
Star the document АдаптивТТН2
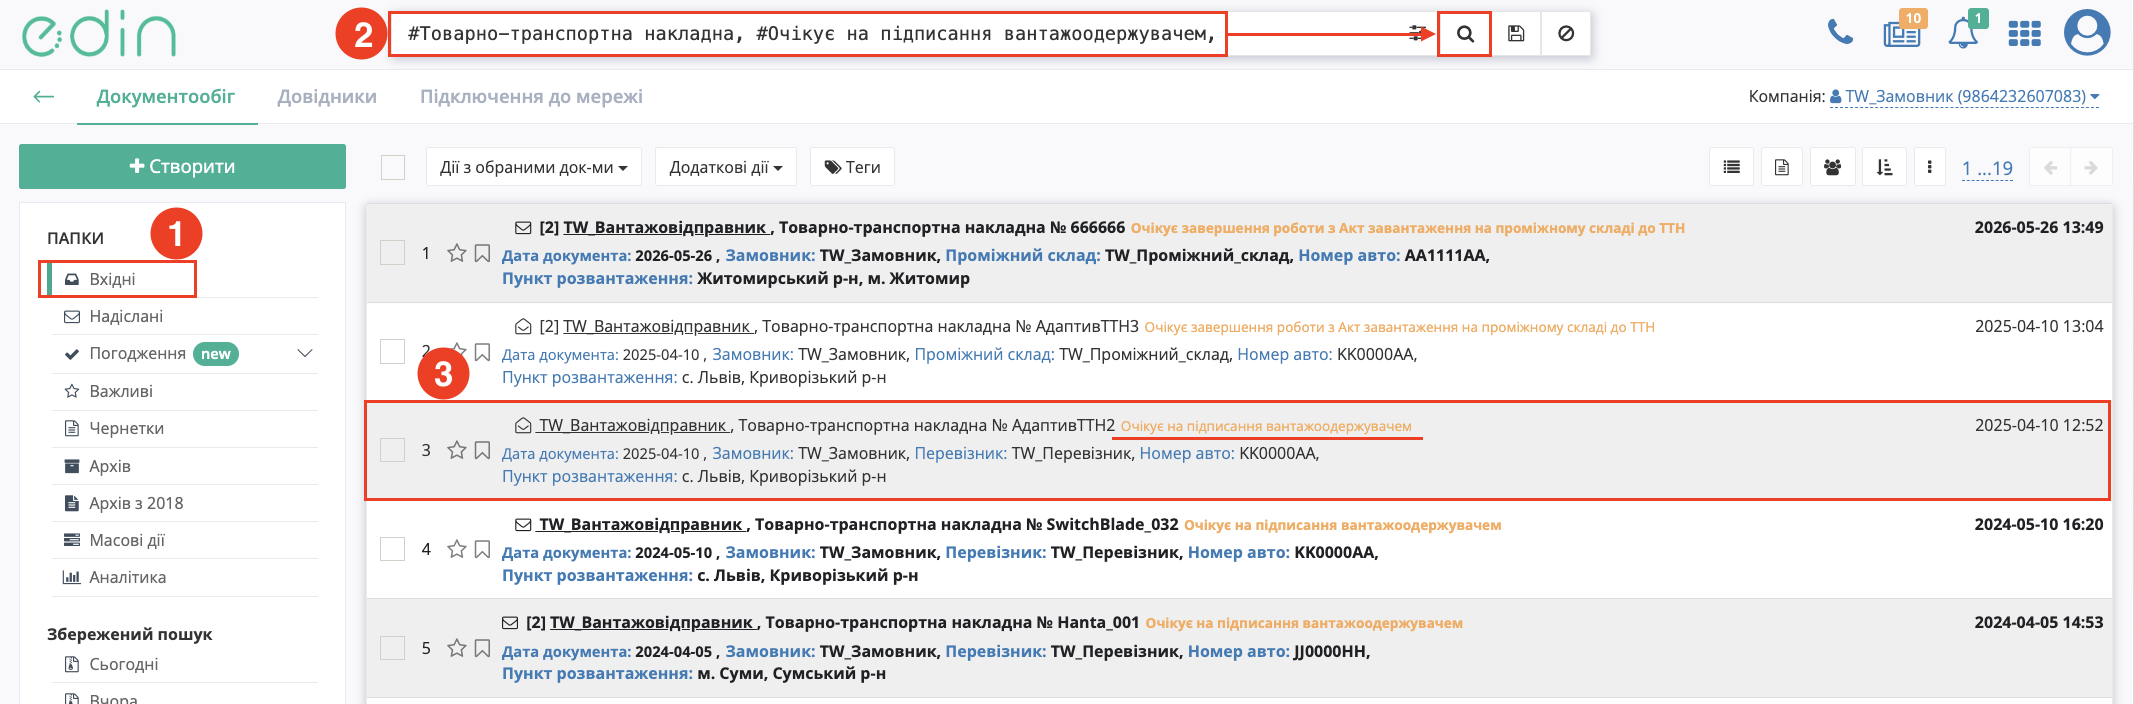(457, 450)
